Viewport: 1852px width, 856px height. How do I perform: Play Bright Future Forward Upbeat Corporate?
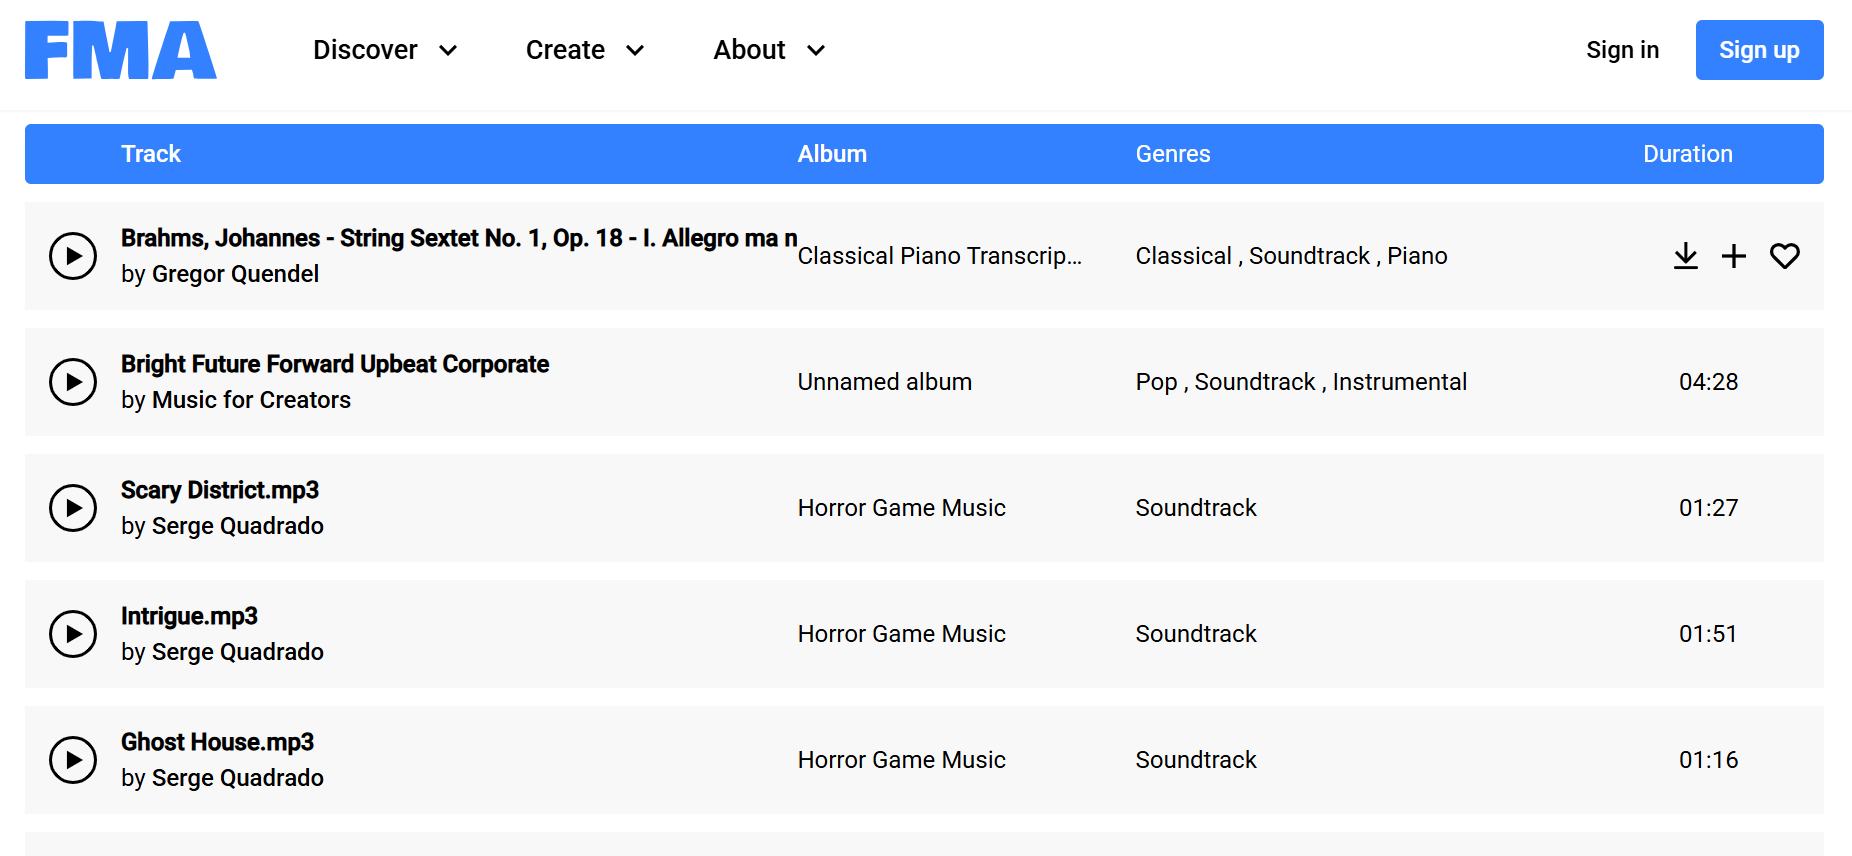[x=73, y=382]
